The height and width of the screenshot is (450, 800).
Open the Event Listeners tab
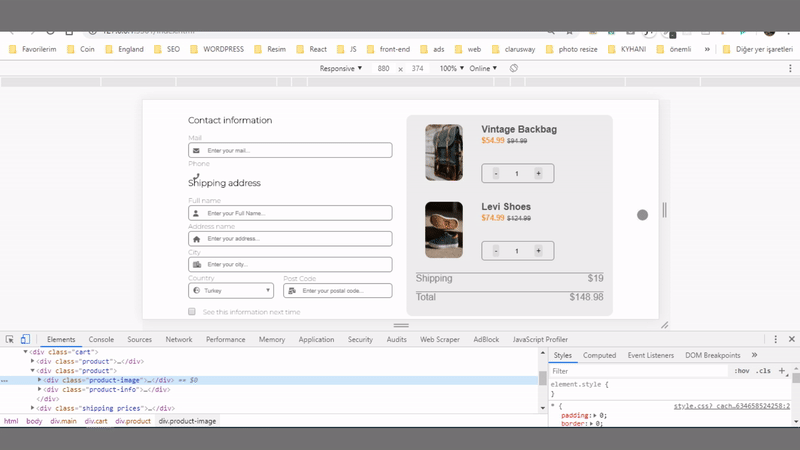(651, 355)
